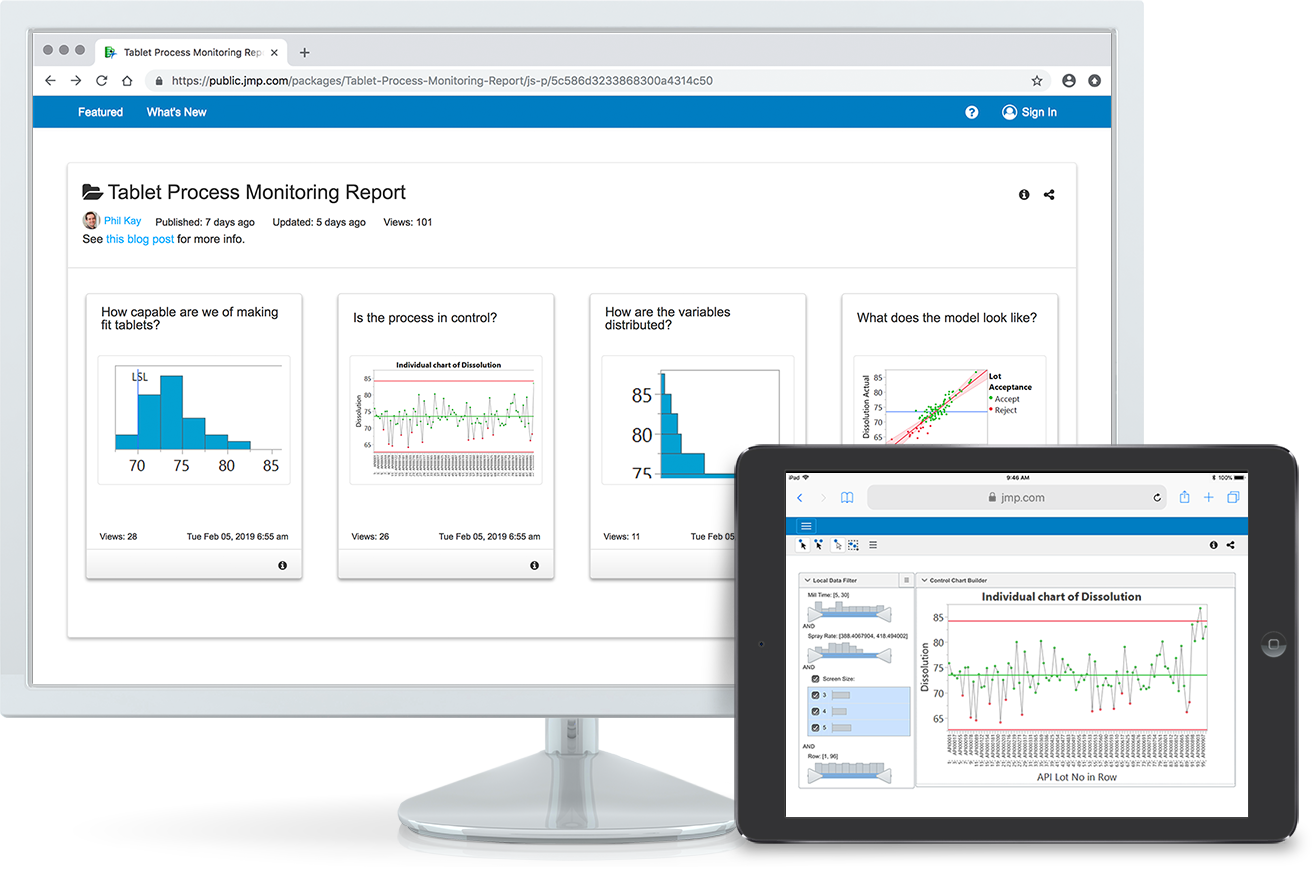Image resolution: width=1312 pixels, height=887 pixels.
Task: Open the report folder icon beside the title
Action: click(x=92, y=192)
